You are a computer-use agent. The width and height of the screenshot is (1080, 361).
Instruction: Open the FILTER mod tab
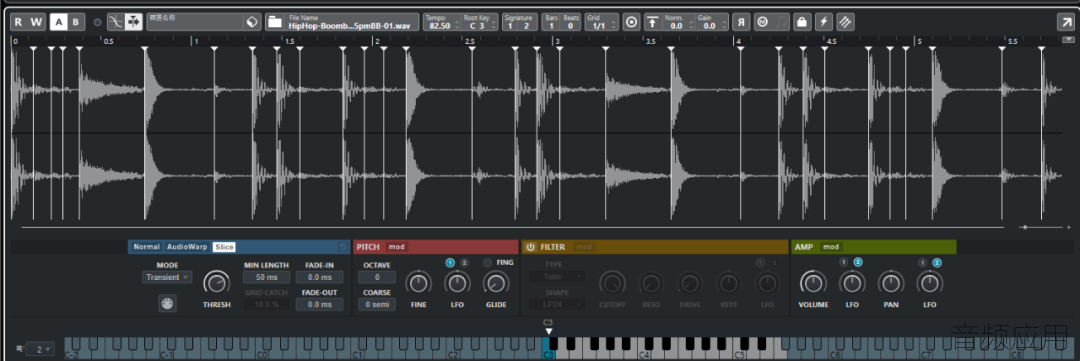[x=583, y=247]
